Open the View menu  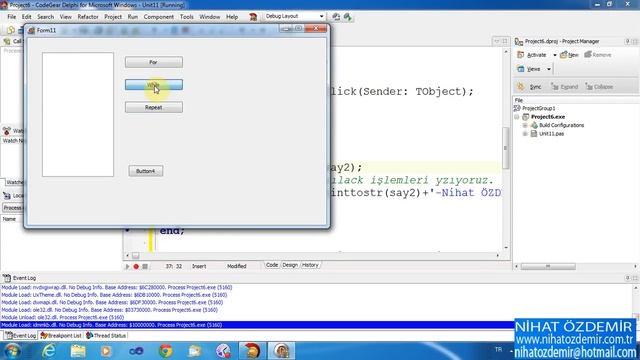[65, 17]
